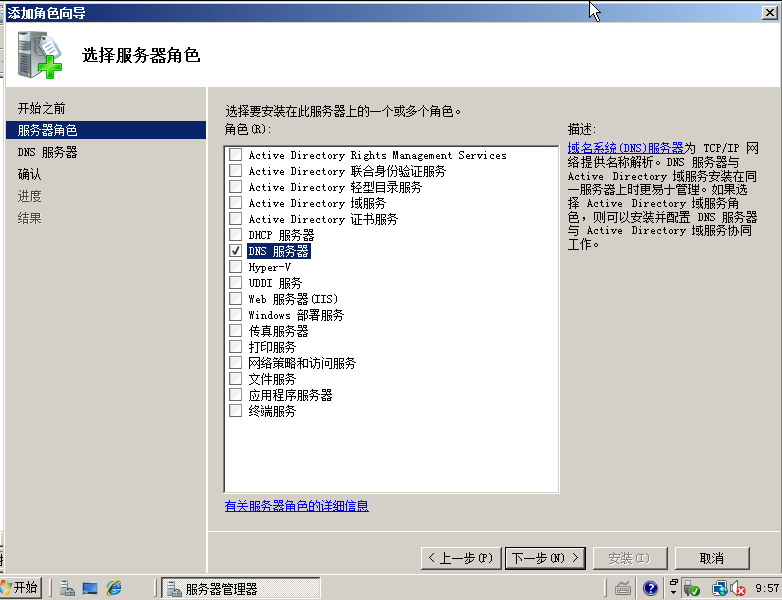Go back with 上一步(P)
Viewport: 782px width, 600px height.
pos(461,558)
